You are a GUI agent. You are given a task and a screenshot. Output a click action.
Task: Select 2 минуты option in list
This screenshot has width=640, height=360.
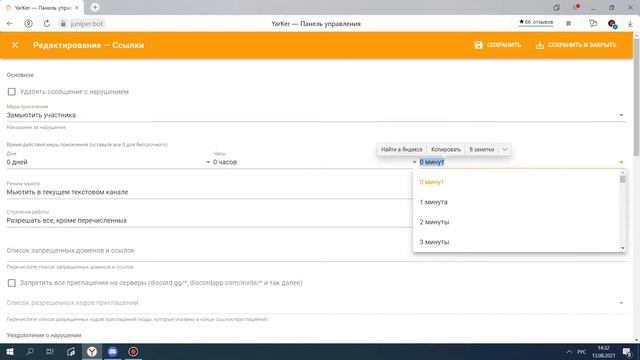[516, 222]
